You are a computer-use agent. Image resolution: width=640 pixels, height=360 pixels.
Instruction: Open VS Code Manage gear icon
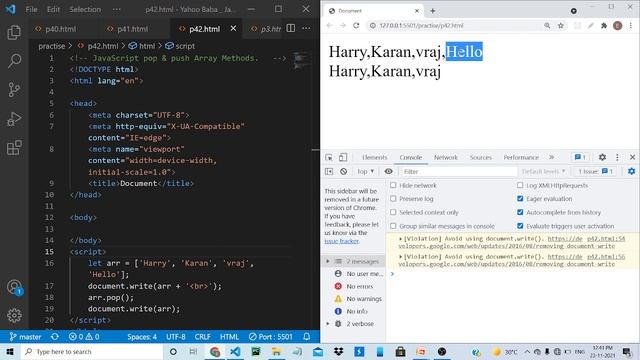coord(14,315)
